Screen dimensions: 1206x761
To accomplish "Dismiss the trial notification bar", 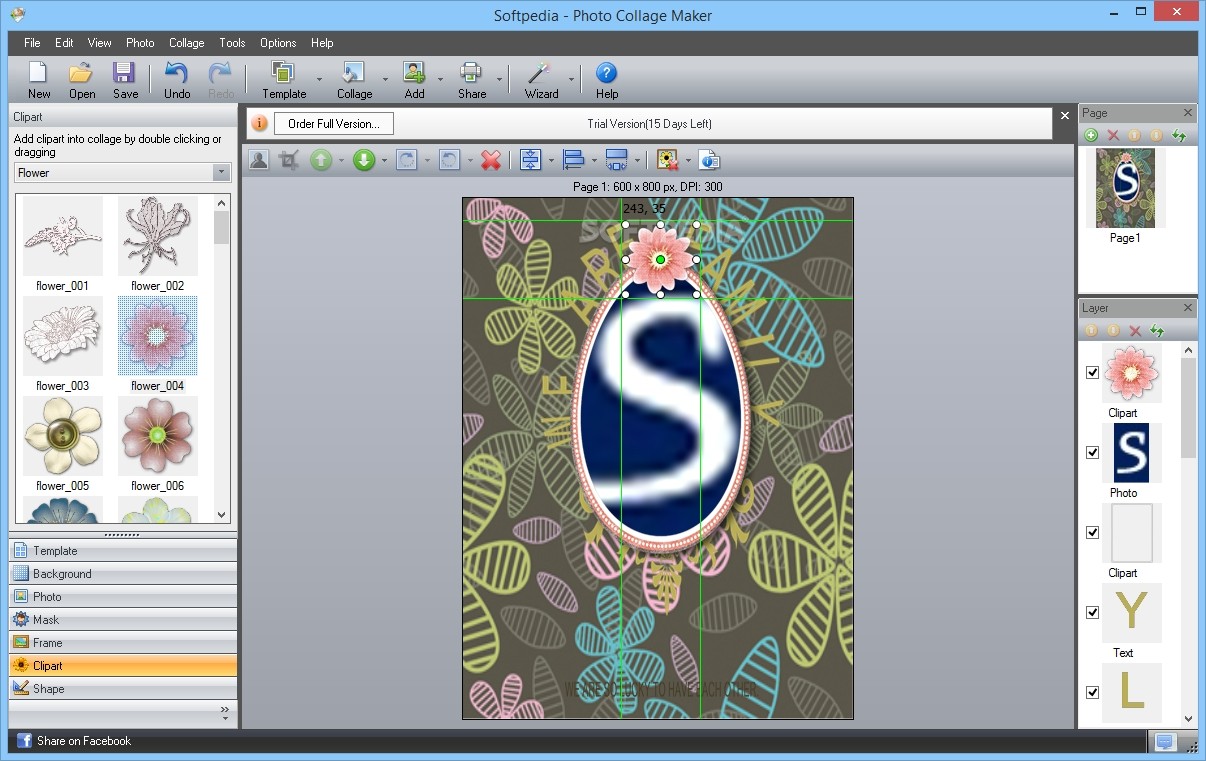I will pos(1065,117).
